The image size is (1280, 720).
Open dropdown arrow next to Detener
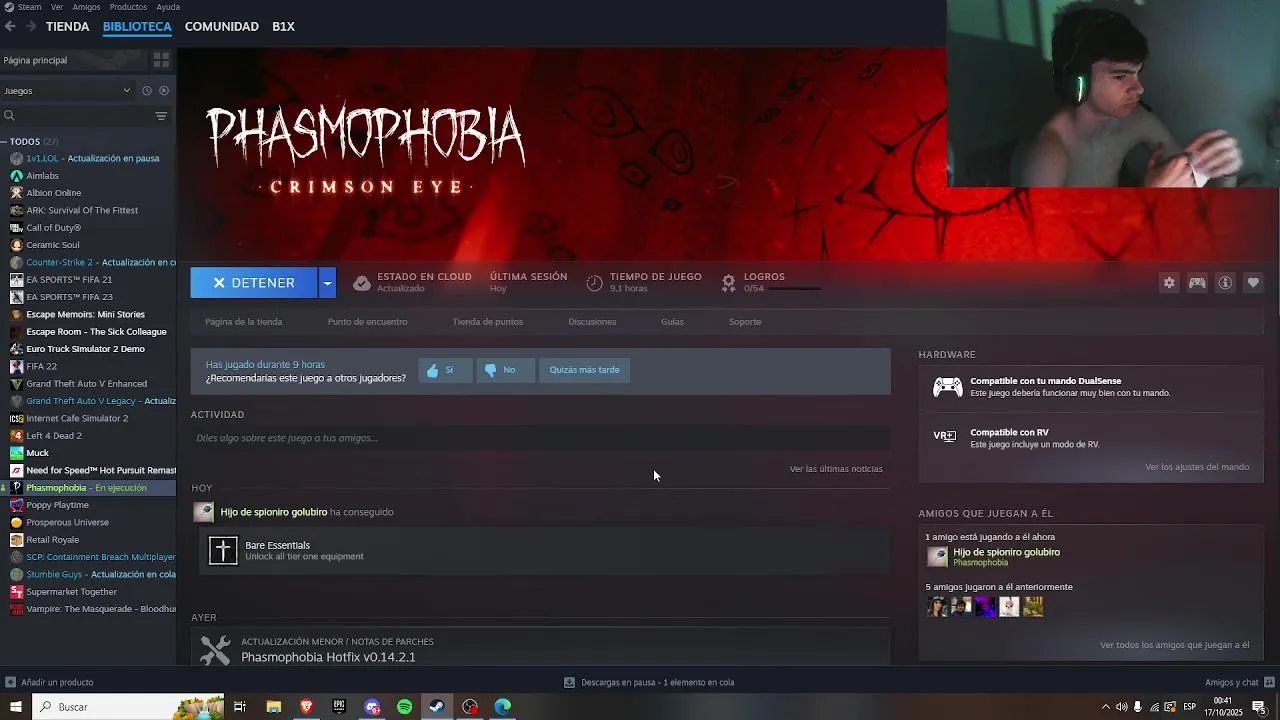click(327, 283)
